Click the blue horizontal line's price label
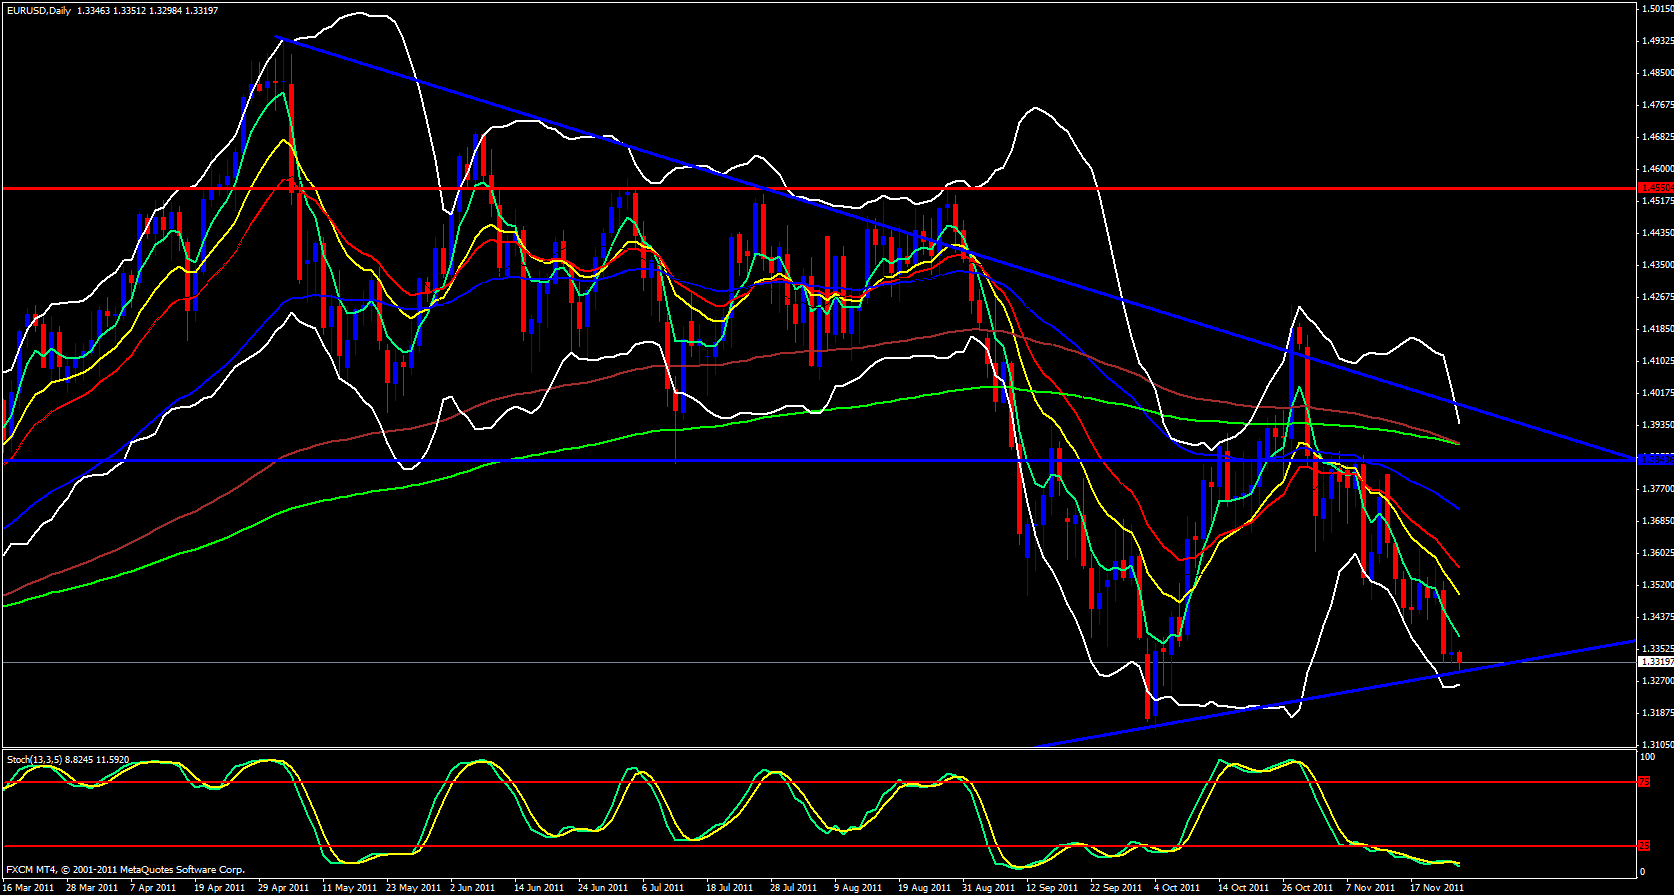This screenshot has width=1674, height=895. pos(1655,460)
